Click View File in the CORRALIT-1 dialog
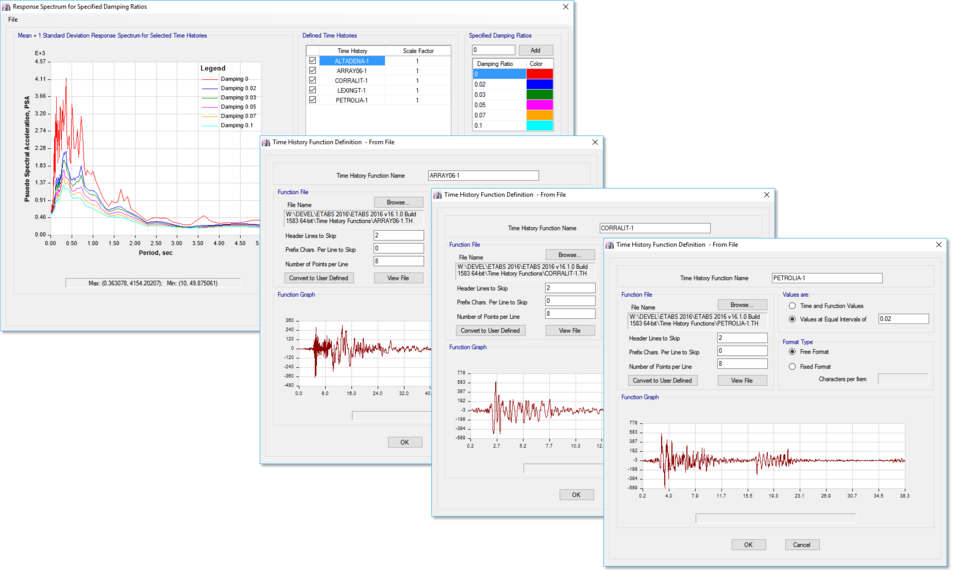This screenshot has width=960, height=581. (570, 330)
